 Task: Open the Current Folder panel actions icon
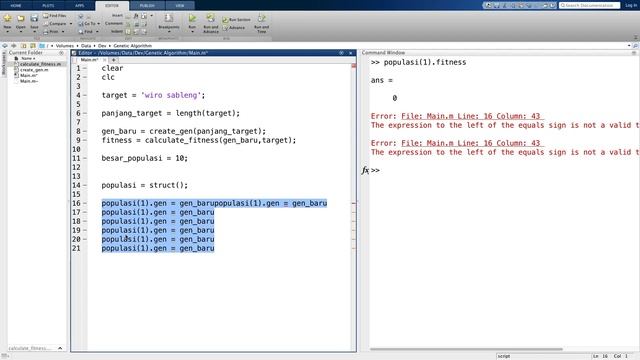pyautogui.click(x=61, y=53)
